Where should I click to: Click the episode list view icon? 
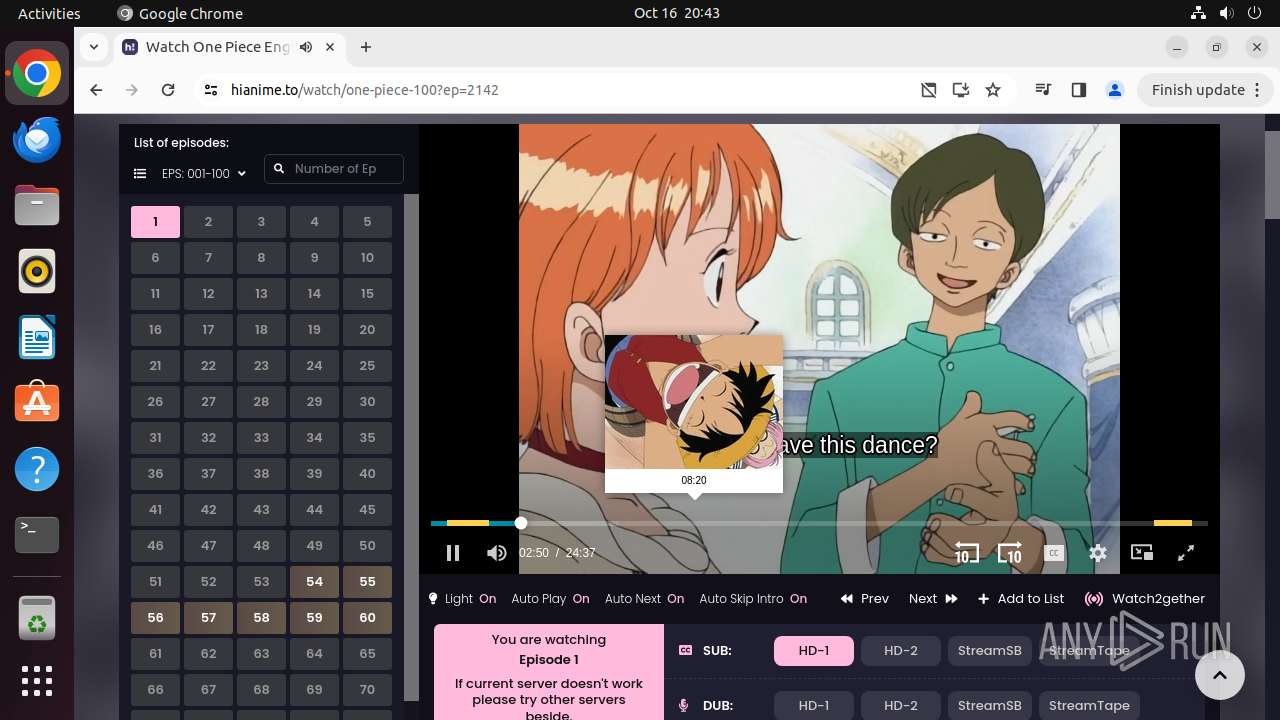point(140,174)
